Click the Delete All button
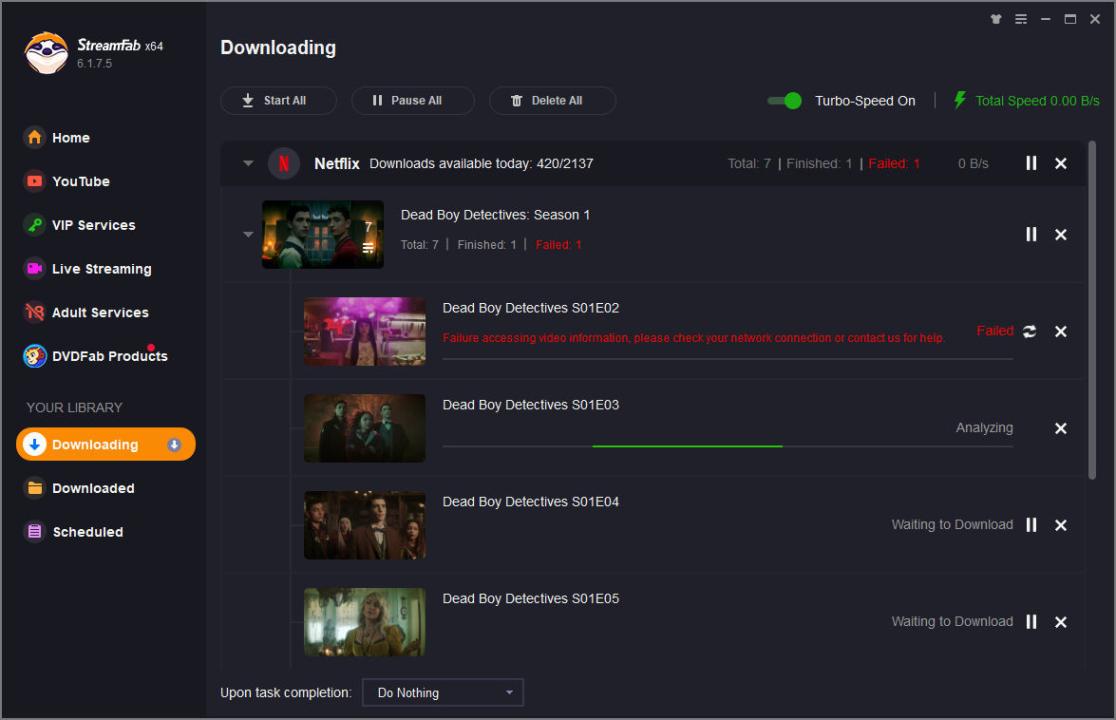The image size is (1116, 720). click(x=552, y=101)
